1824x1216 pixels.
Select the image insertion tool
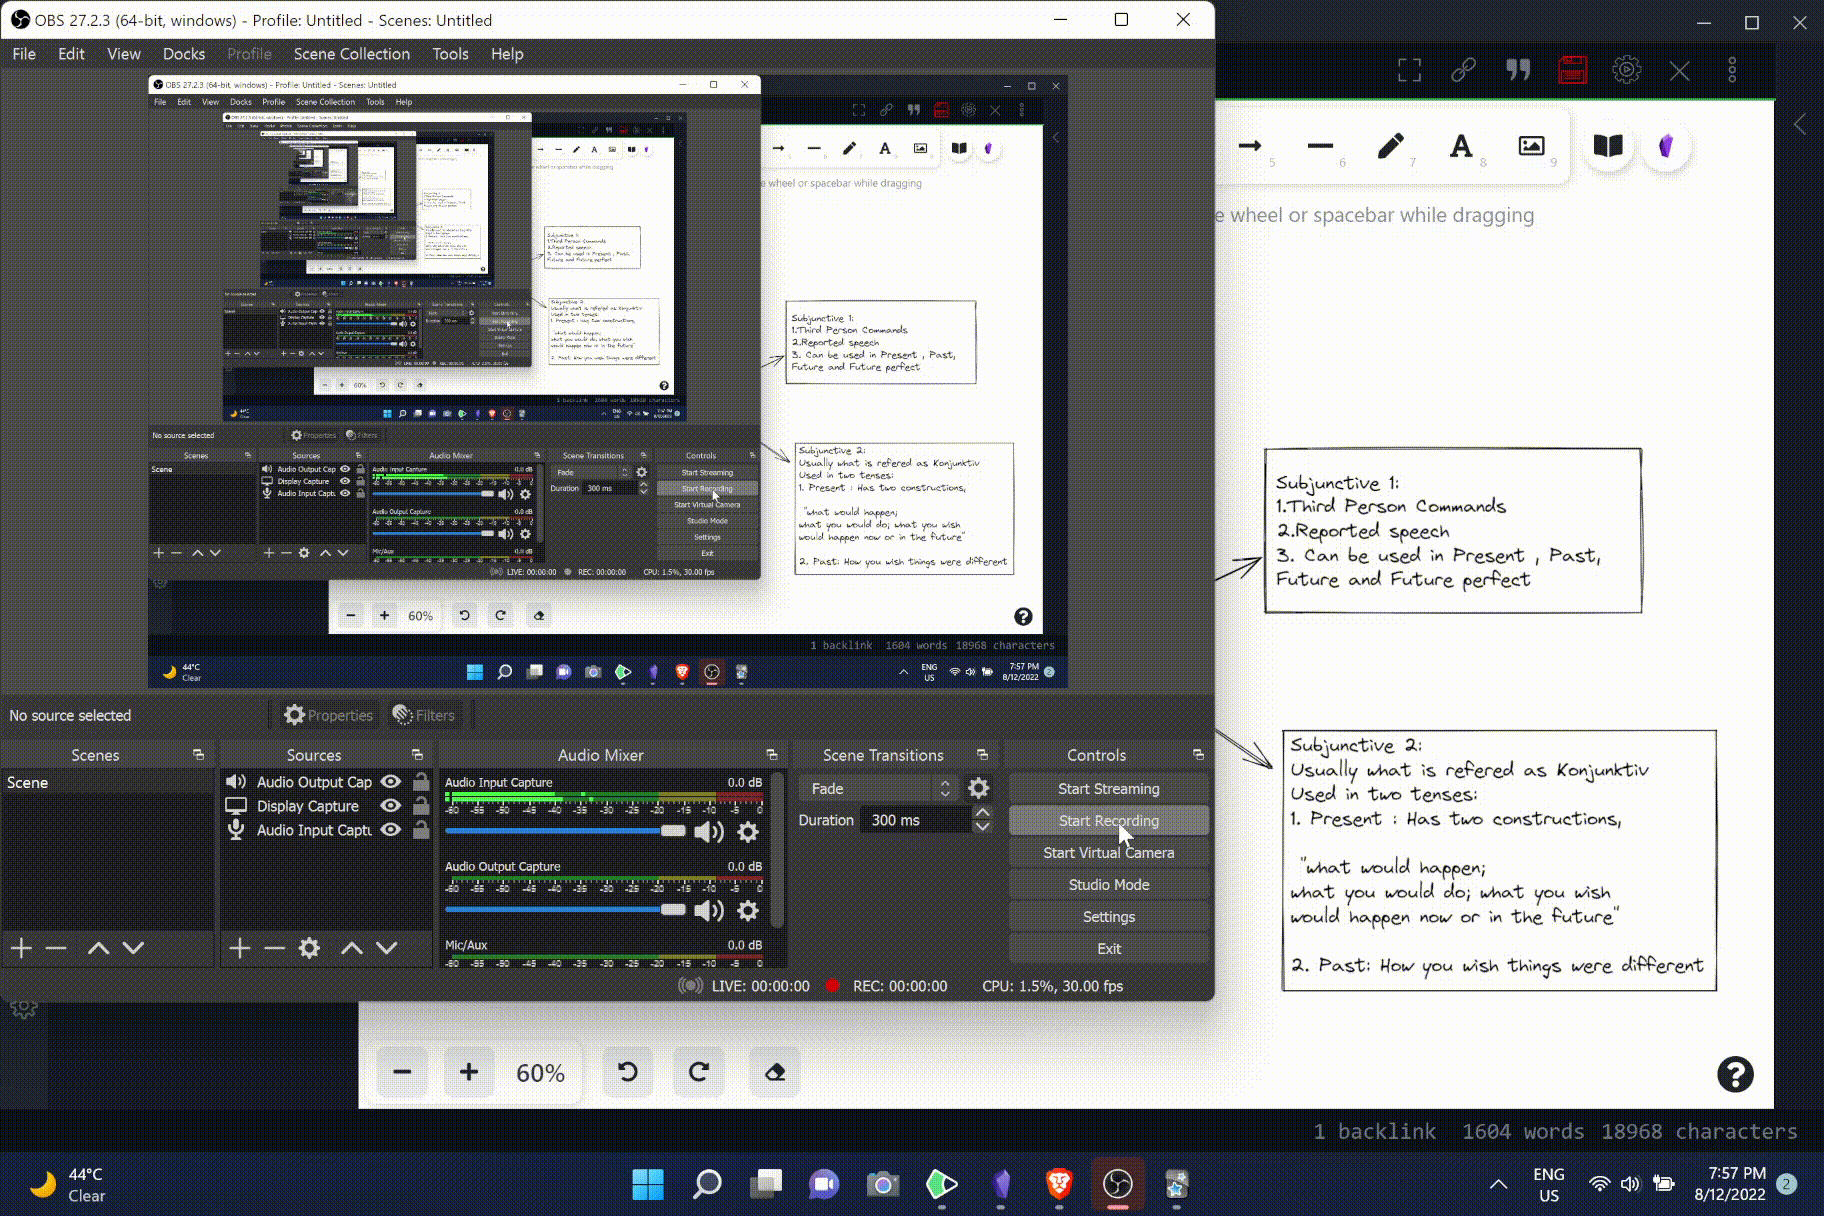[1530, 145]
